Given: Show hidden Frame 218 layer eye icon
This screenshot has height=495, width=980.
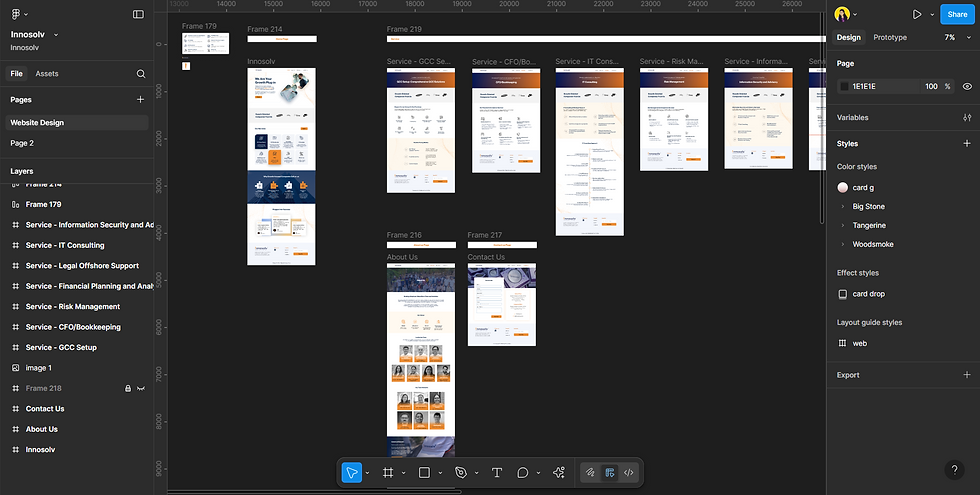Looking at the screenshot, I should pyautogui.click(x=141, y=388).
